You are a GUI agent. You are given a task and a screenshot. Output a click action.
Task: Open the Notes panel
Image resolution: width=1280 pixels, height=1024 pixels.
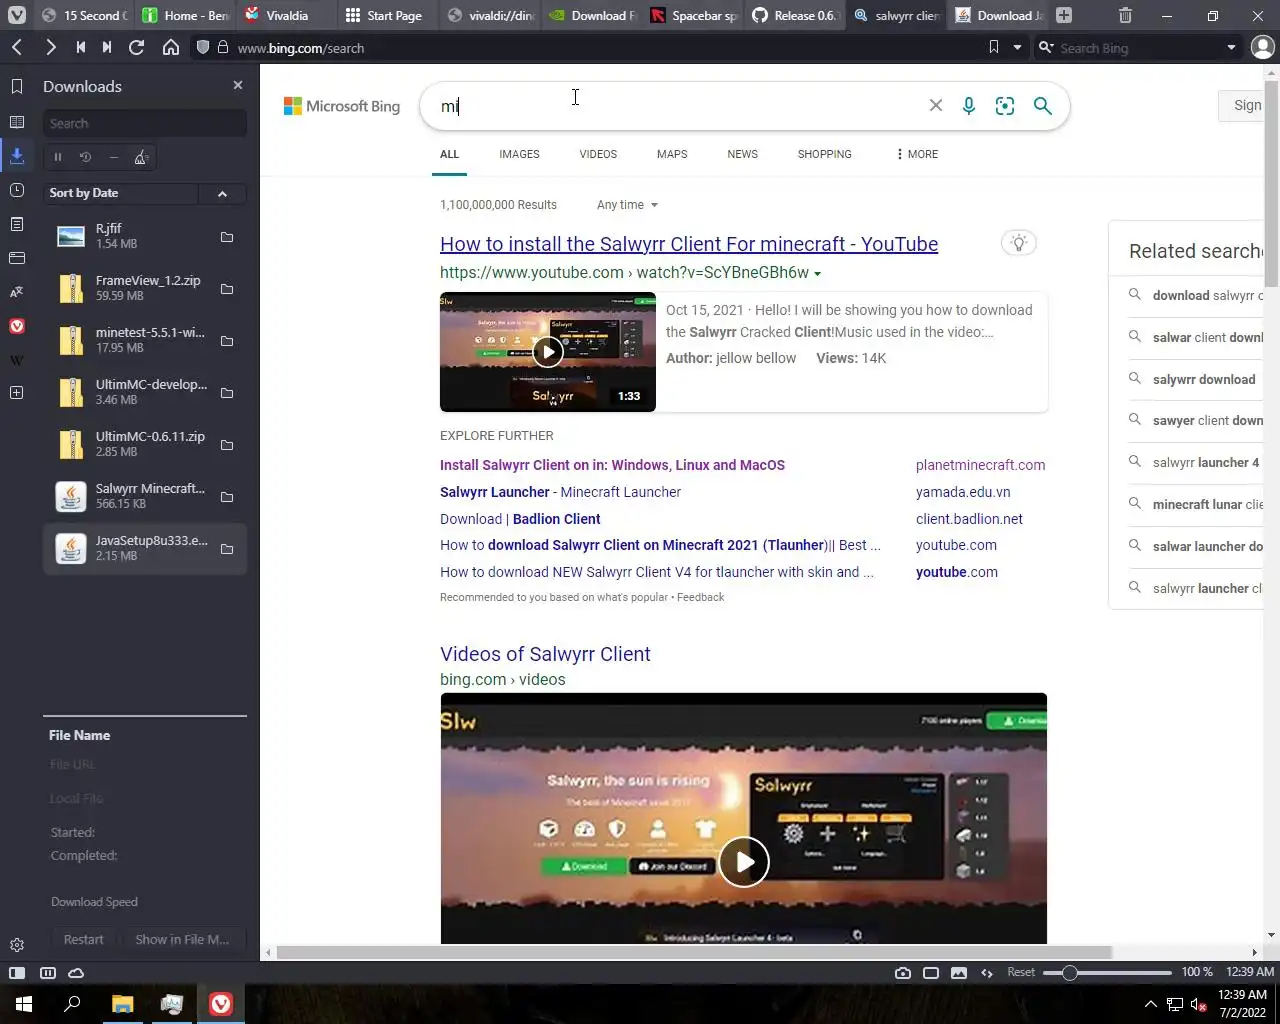tap(17, 224)
